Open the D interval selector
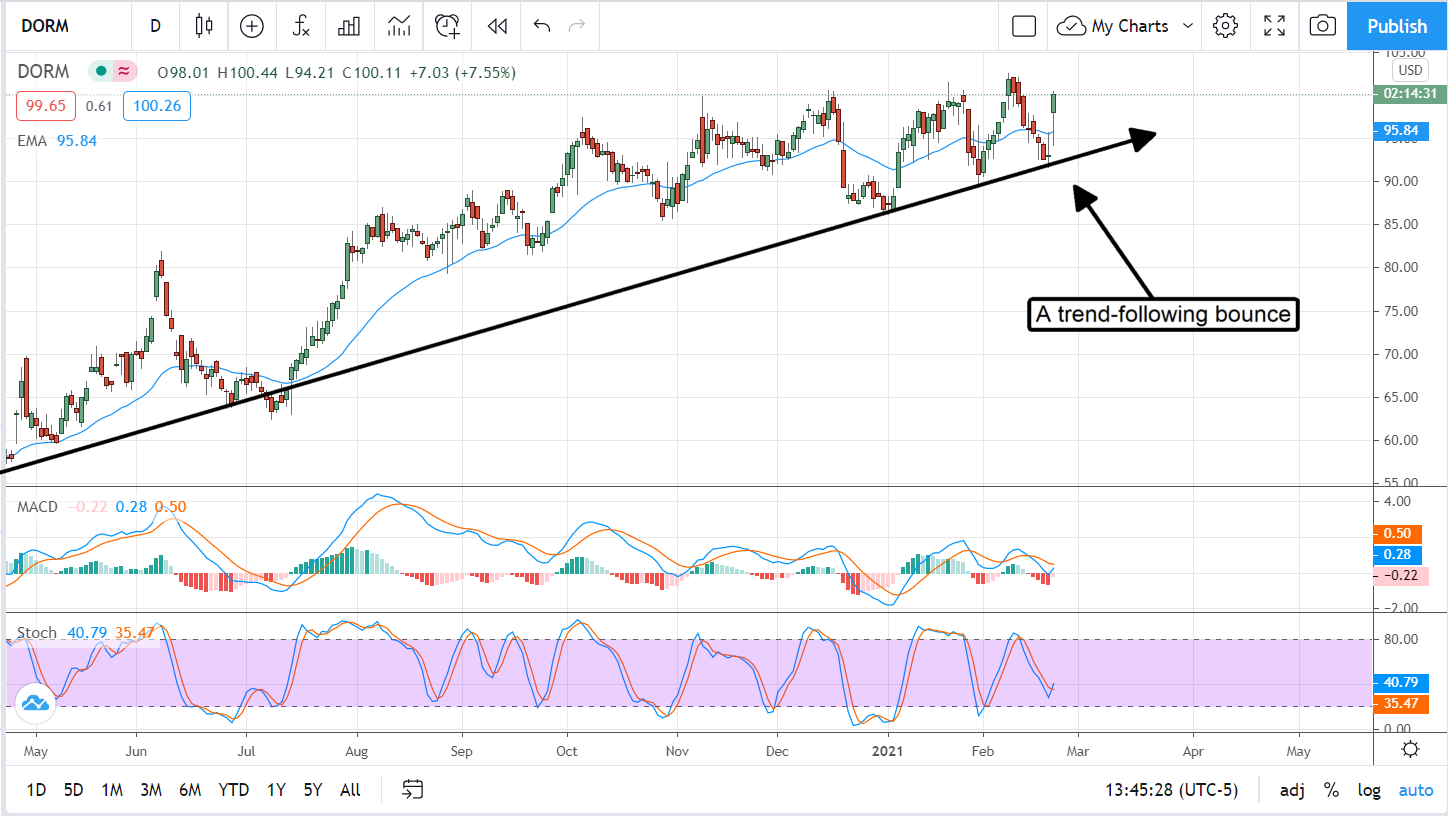 [x=155, y=26]
